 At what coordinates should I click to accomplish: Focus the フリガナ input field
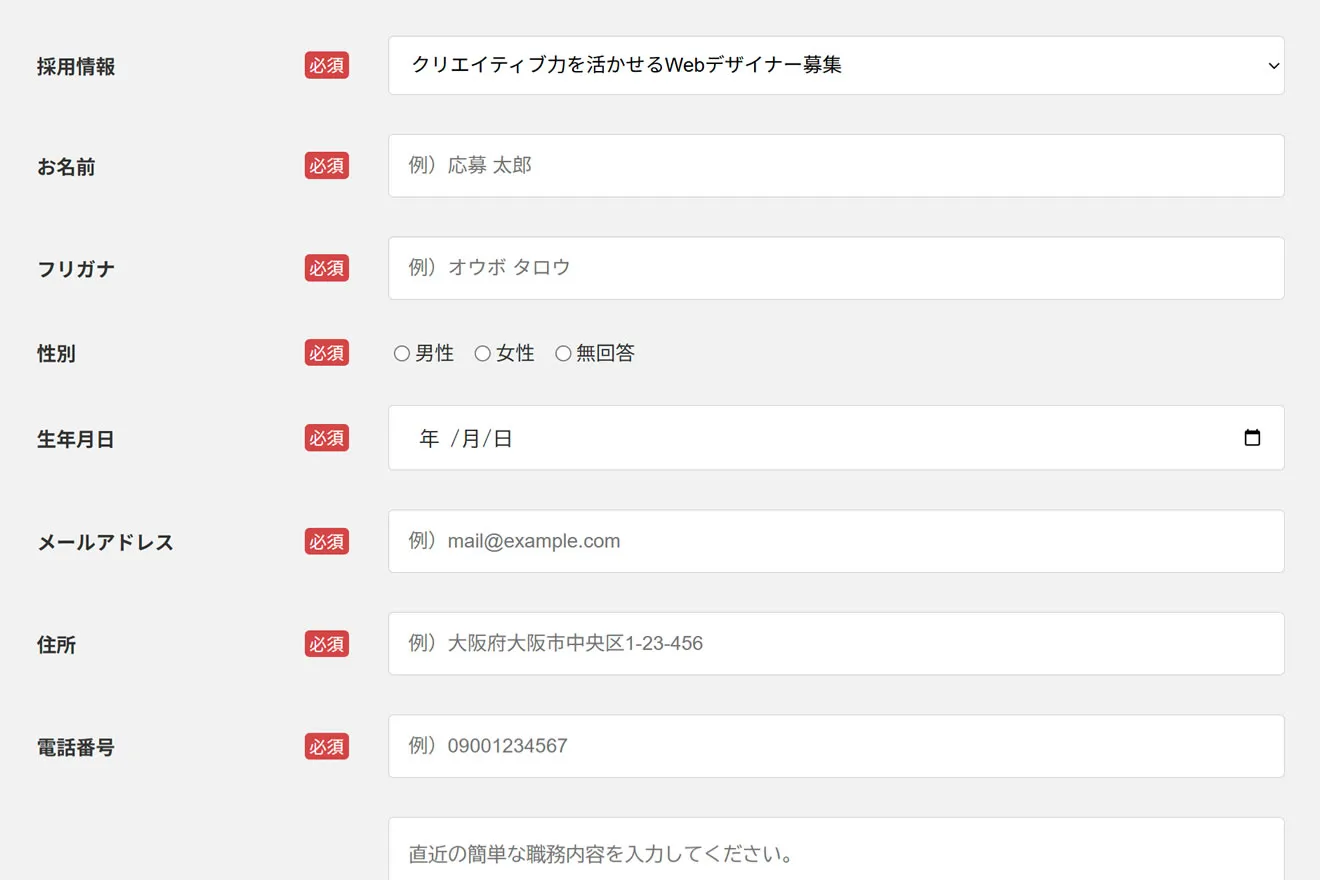[x=835, y=268]
